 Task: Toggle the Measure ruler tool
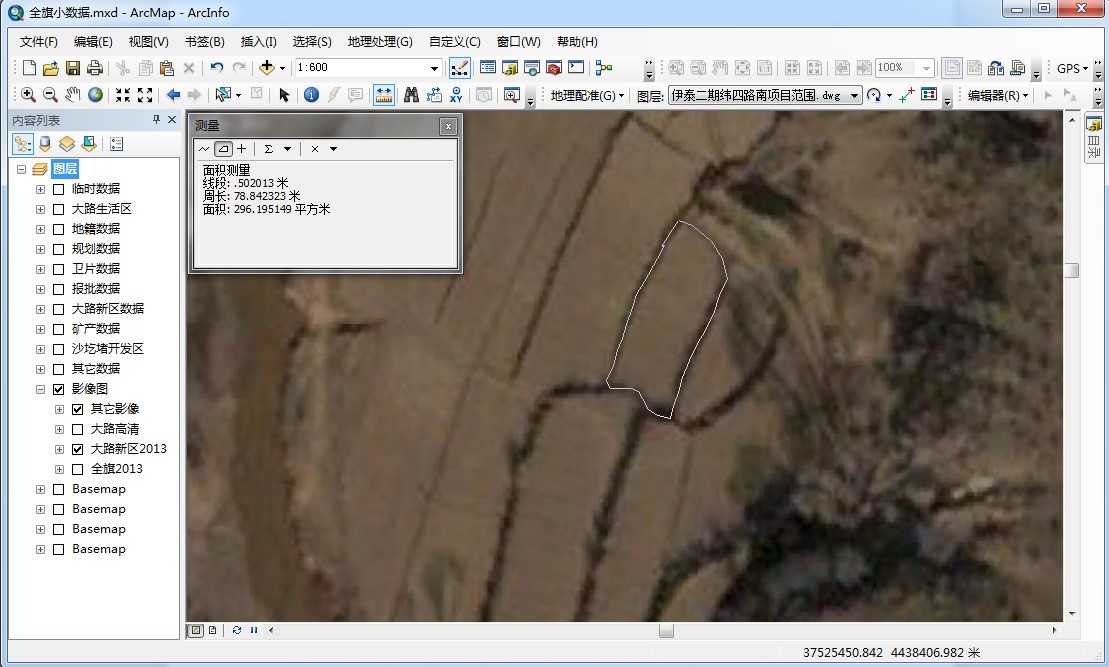click(384, 95)
